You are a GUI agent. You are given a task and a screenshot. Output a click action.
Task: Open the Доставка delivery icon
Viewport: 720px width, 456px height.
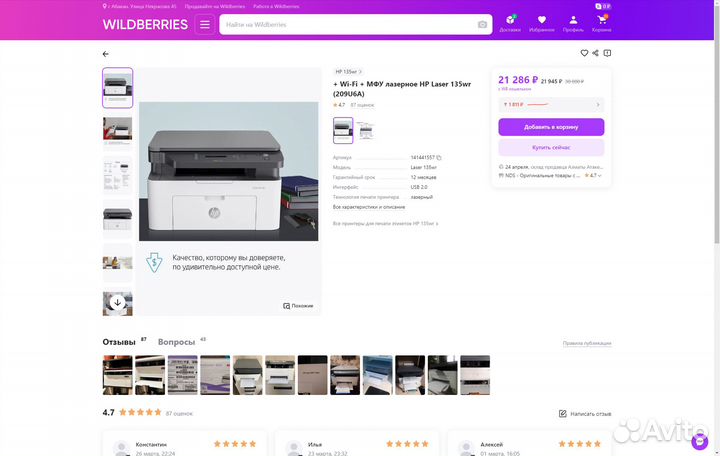click(x=510, y=23)
